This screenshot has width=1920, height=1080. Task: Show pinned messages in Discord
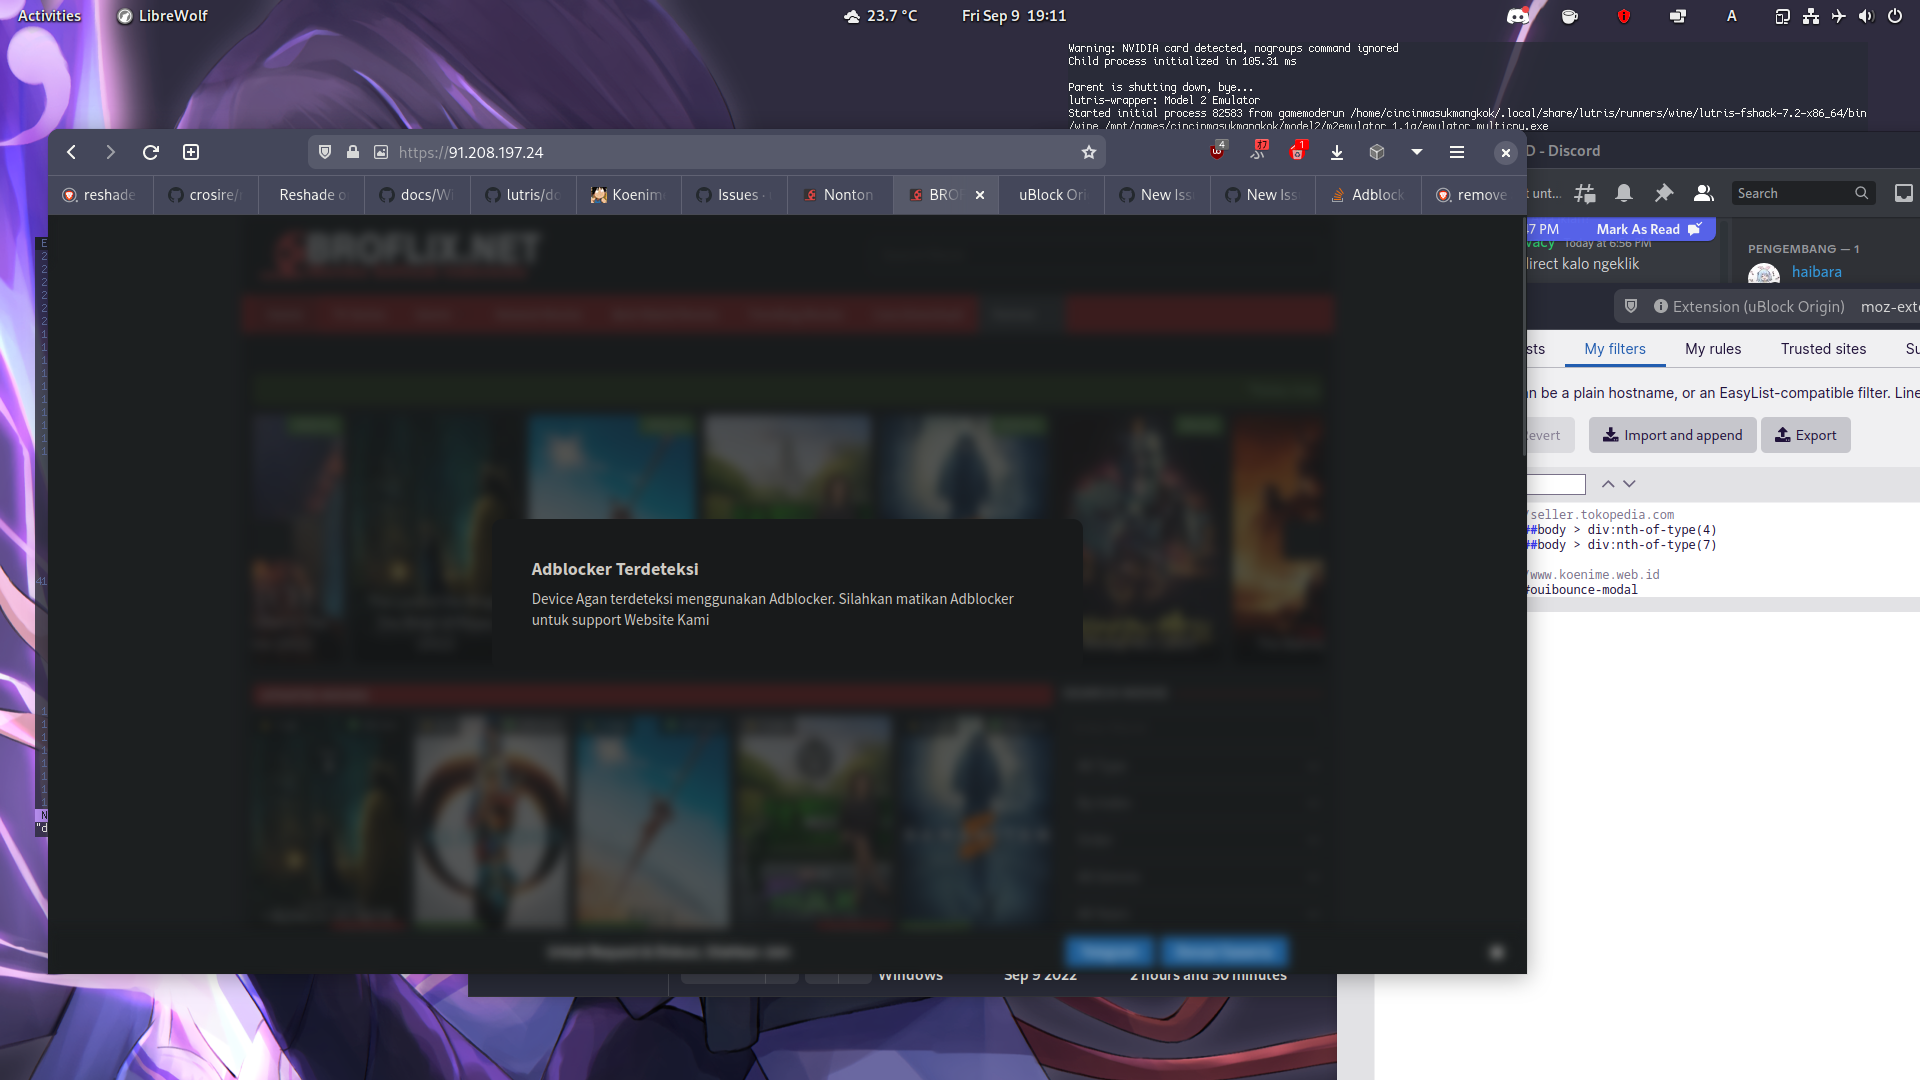[x=1664, y=193]
